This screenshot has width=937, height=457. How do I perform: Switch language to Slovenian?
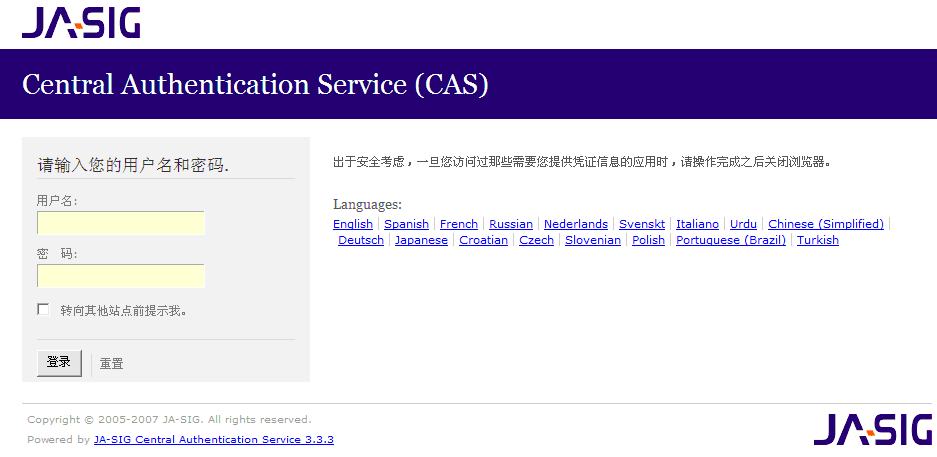[593, 240]
